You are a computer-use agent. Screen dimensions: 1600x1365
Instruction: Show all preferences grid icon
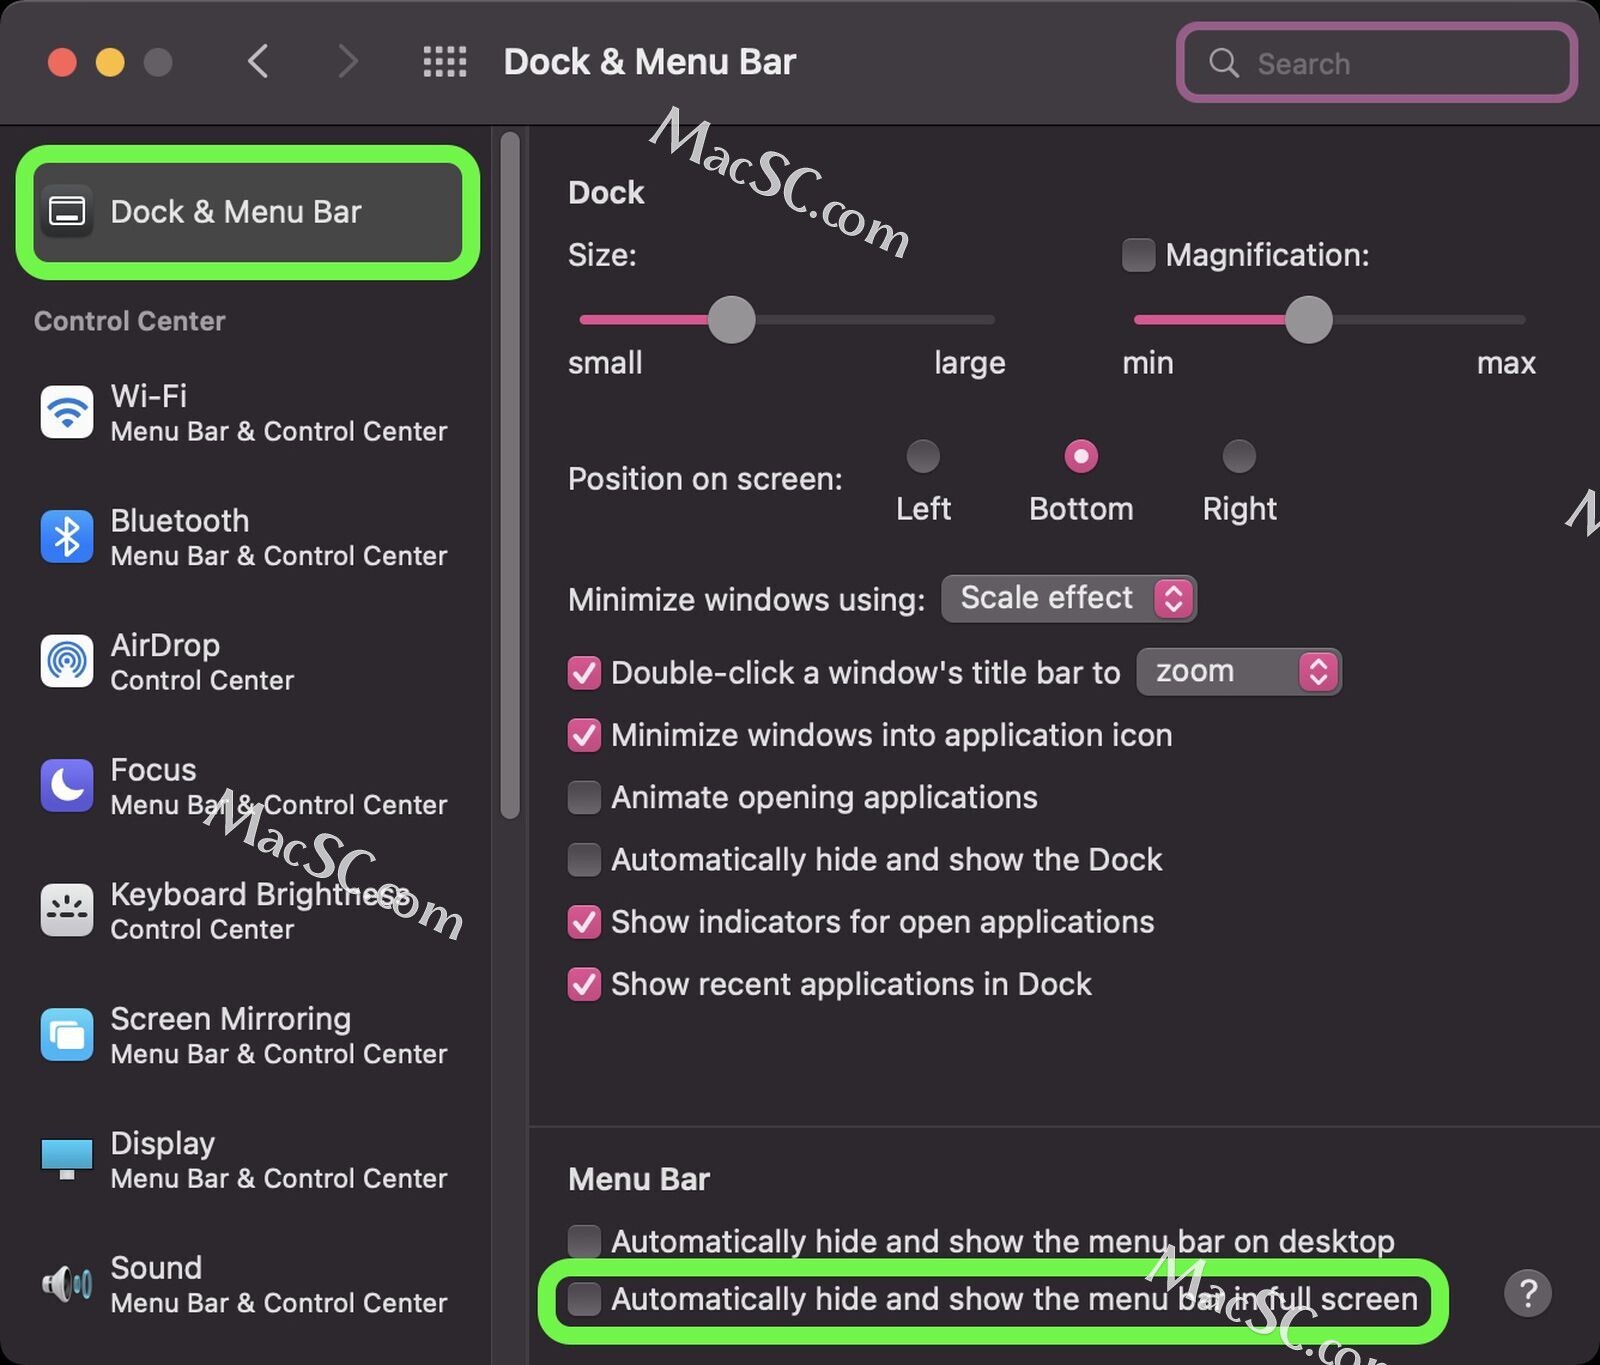(x=445, y=62)
